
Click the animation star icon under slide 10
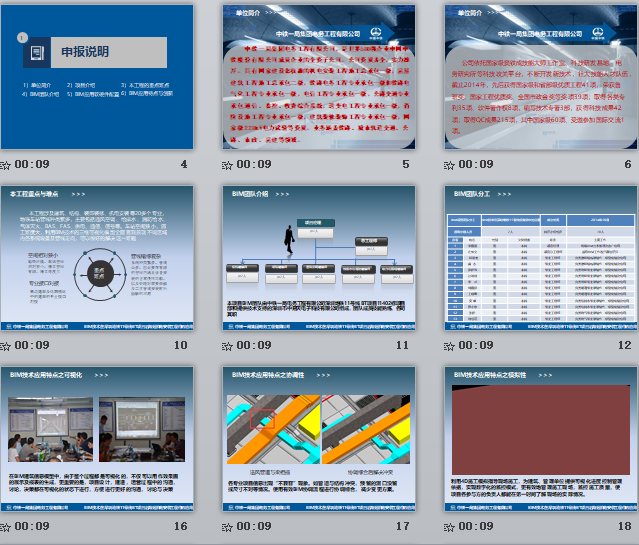pos(6,346)
